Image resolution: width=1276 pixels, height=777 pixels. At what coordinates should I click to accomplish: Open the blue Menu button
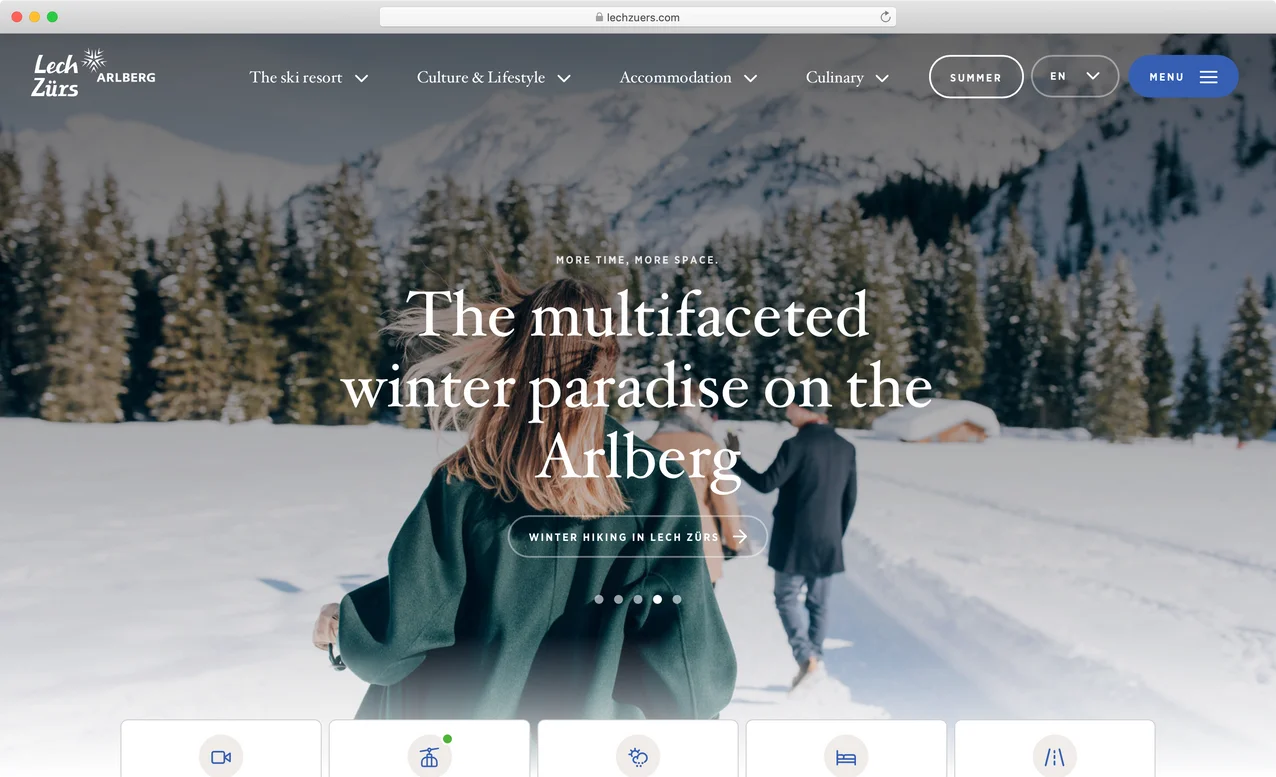click(1183, 77)
